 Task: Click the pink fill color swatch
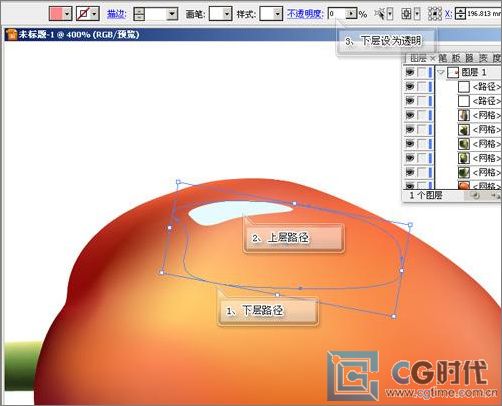[56, 14]
